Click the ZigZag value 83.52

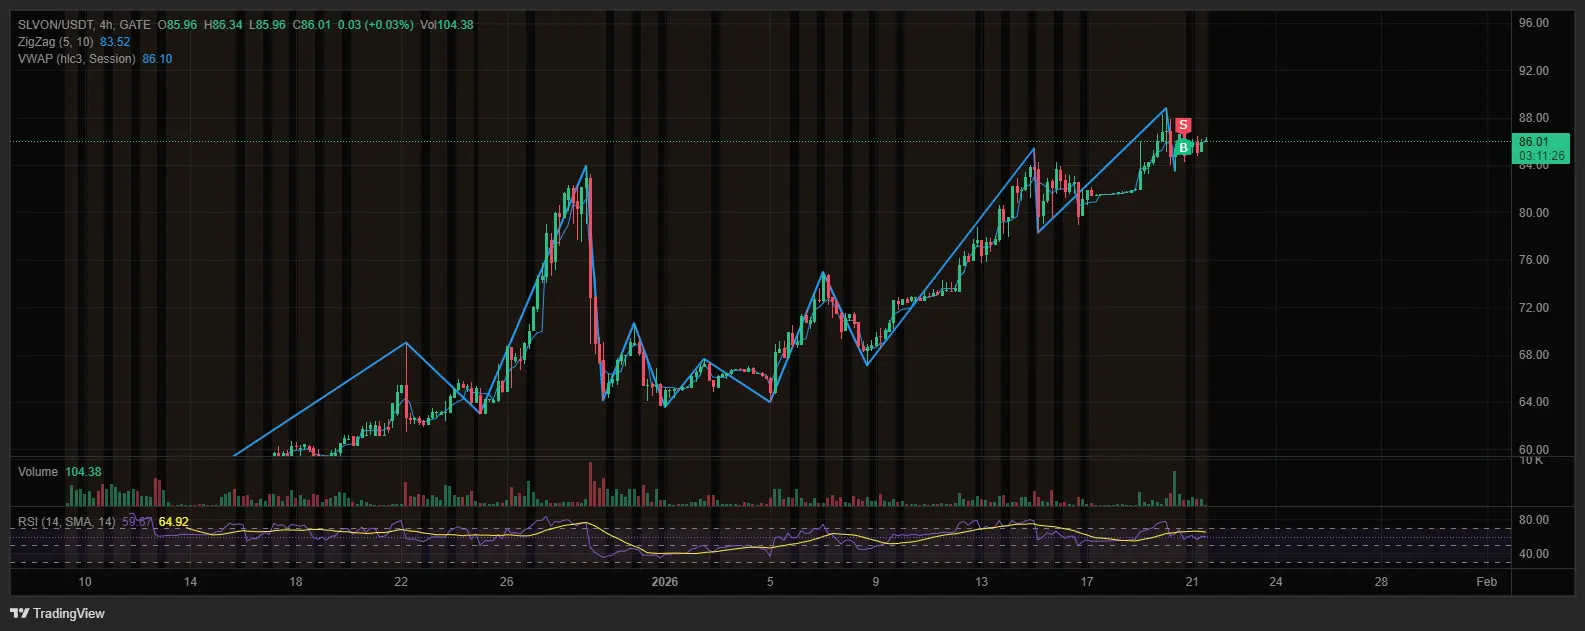115,42
